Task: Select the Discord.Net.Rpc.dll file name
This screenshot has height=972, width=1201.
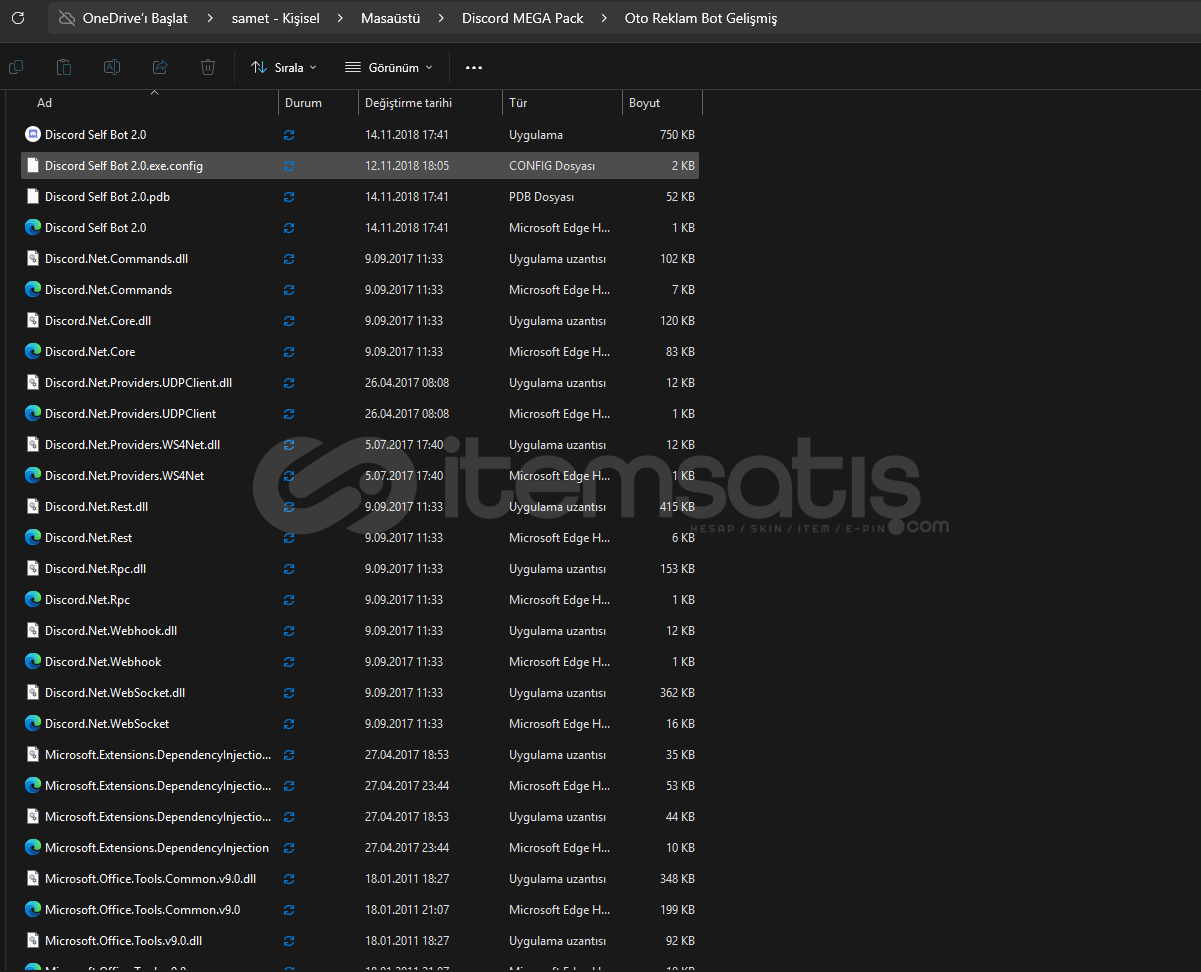Action: point(95,569)
